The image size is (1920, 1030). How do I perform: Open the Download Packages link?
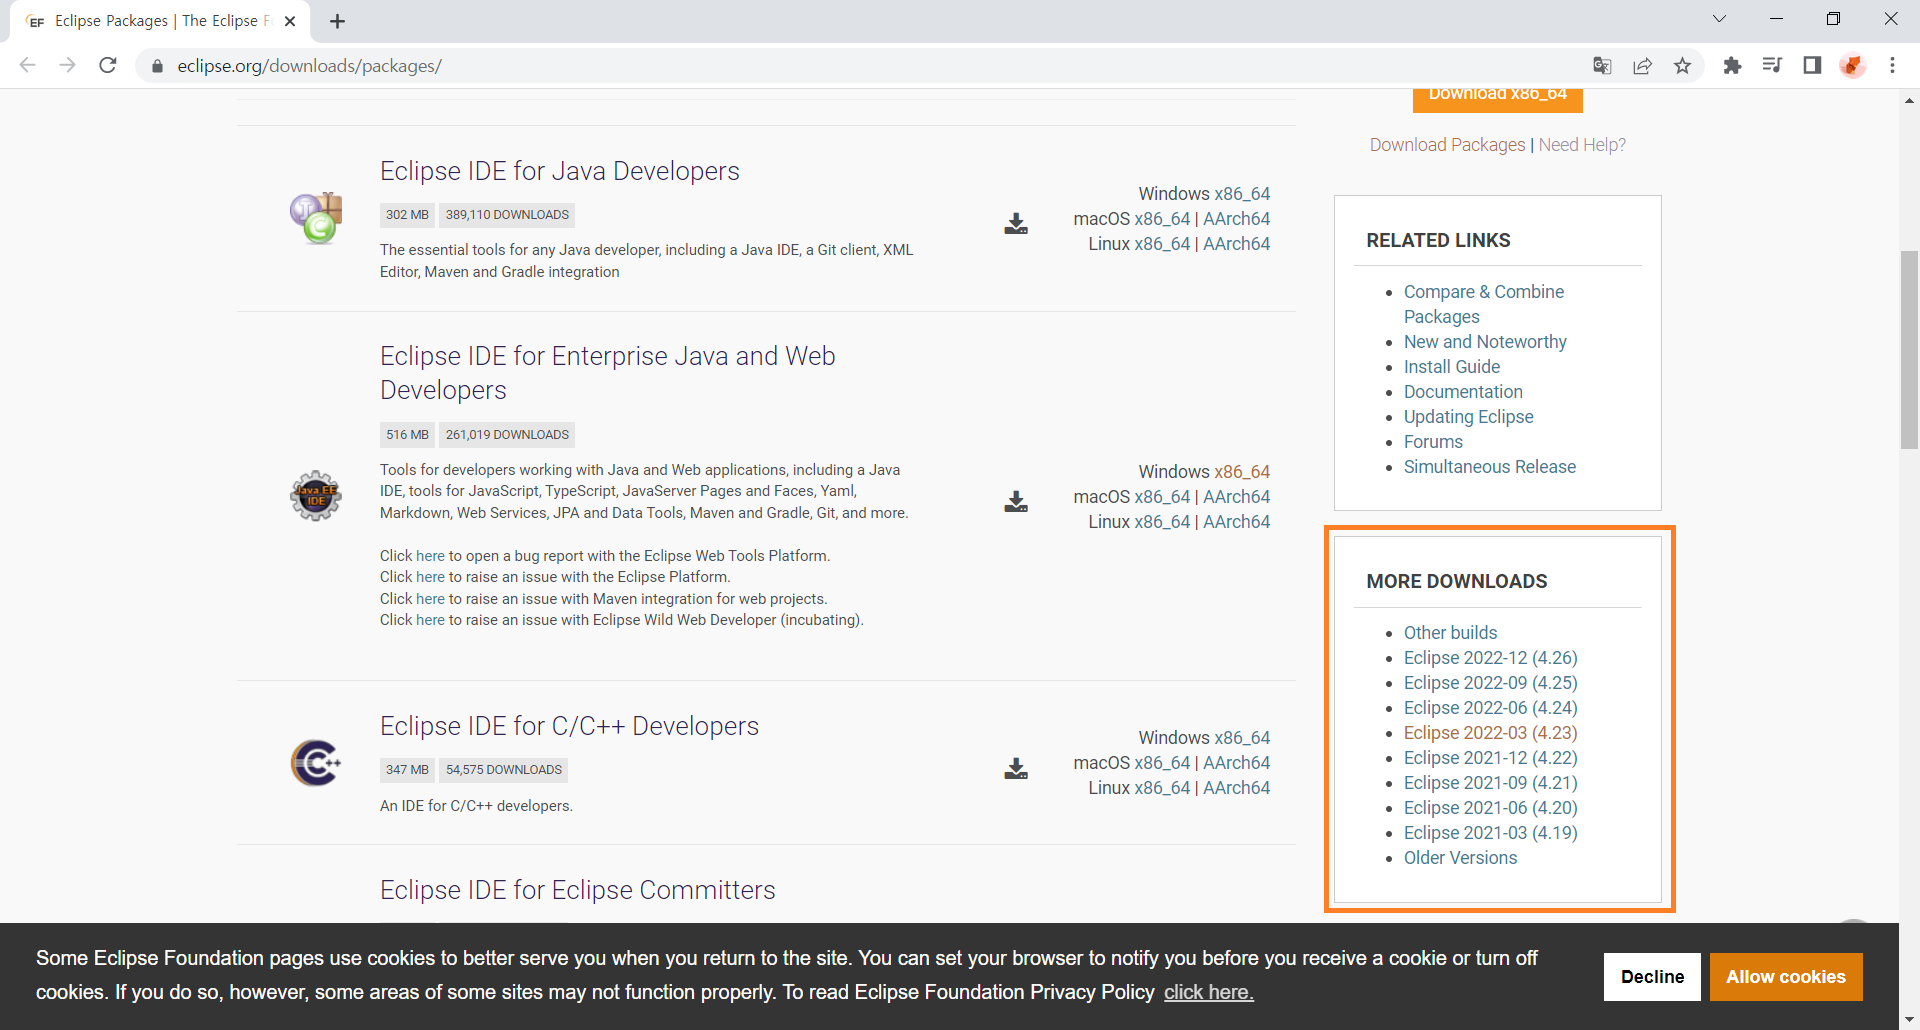1447,145
